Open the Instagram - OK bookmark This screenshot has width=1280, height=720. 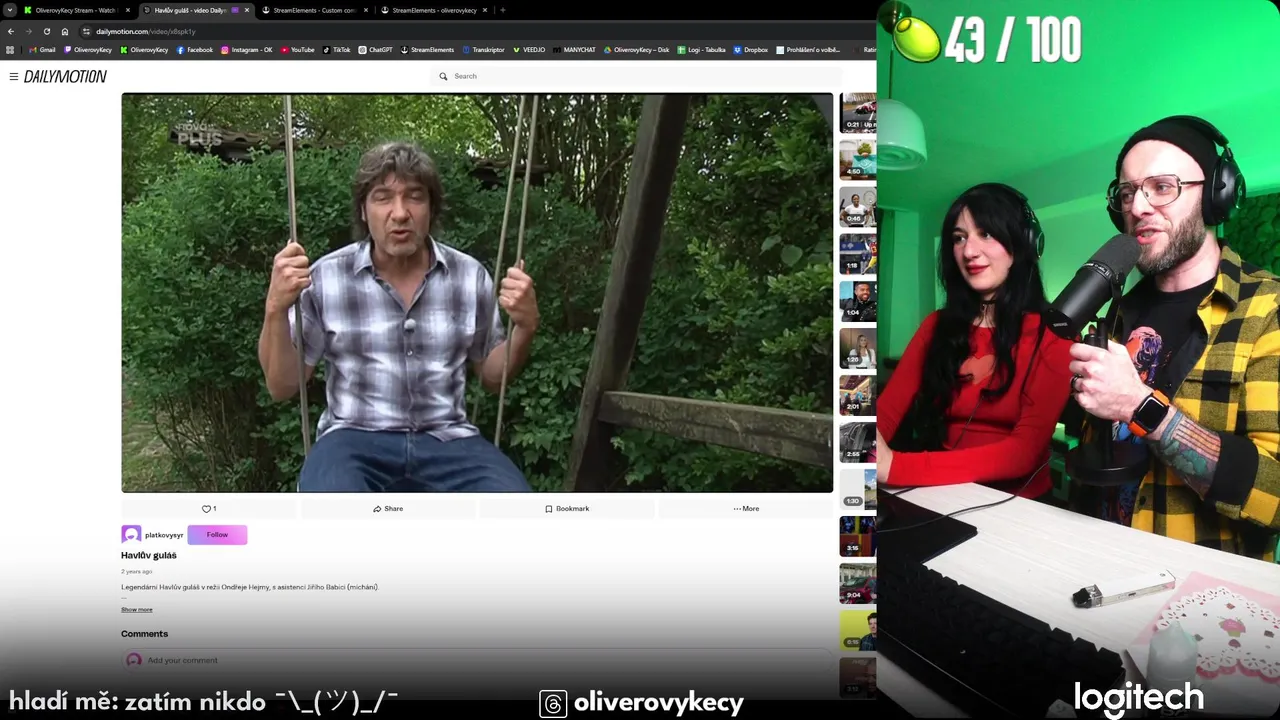coord(247,49)
